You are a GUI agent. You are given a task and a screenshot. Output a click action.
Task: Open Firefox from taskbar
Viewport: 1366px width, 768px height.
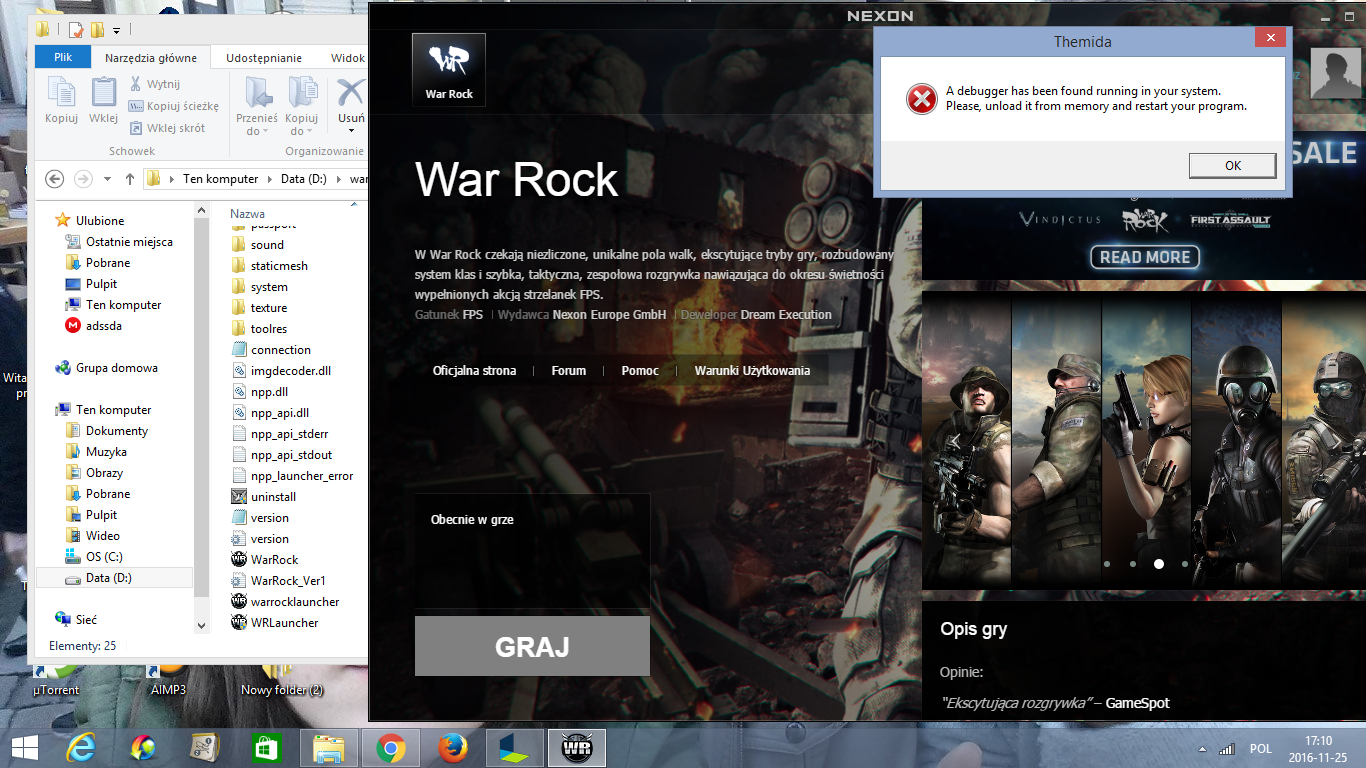pos(452,748)
